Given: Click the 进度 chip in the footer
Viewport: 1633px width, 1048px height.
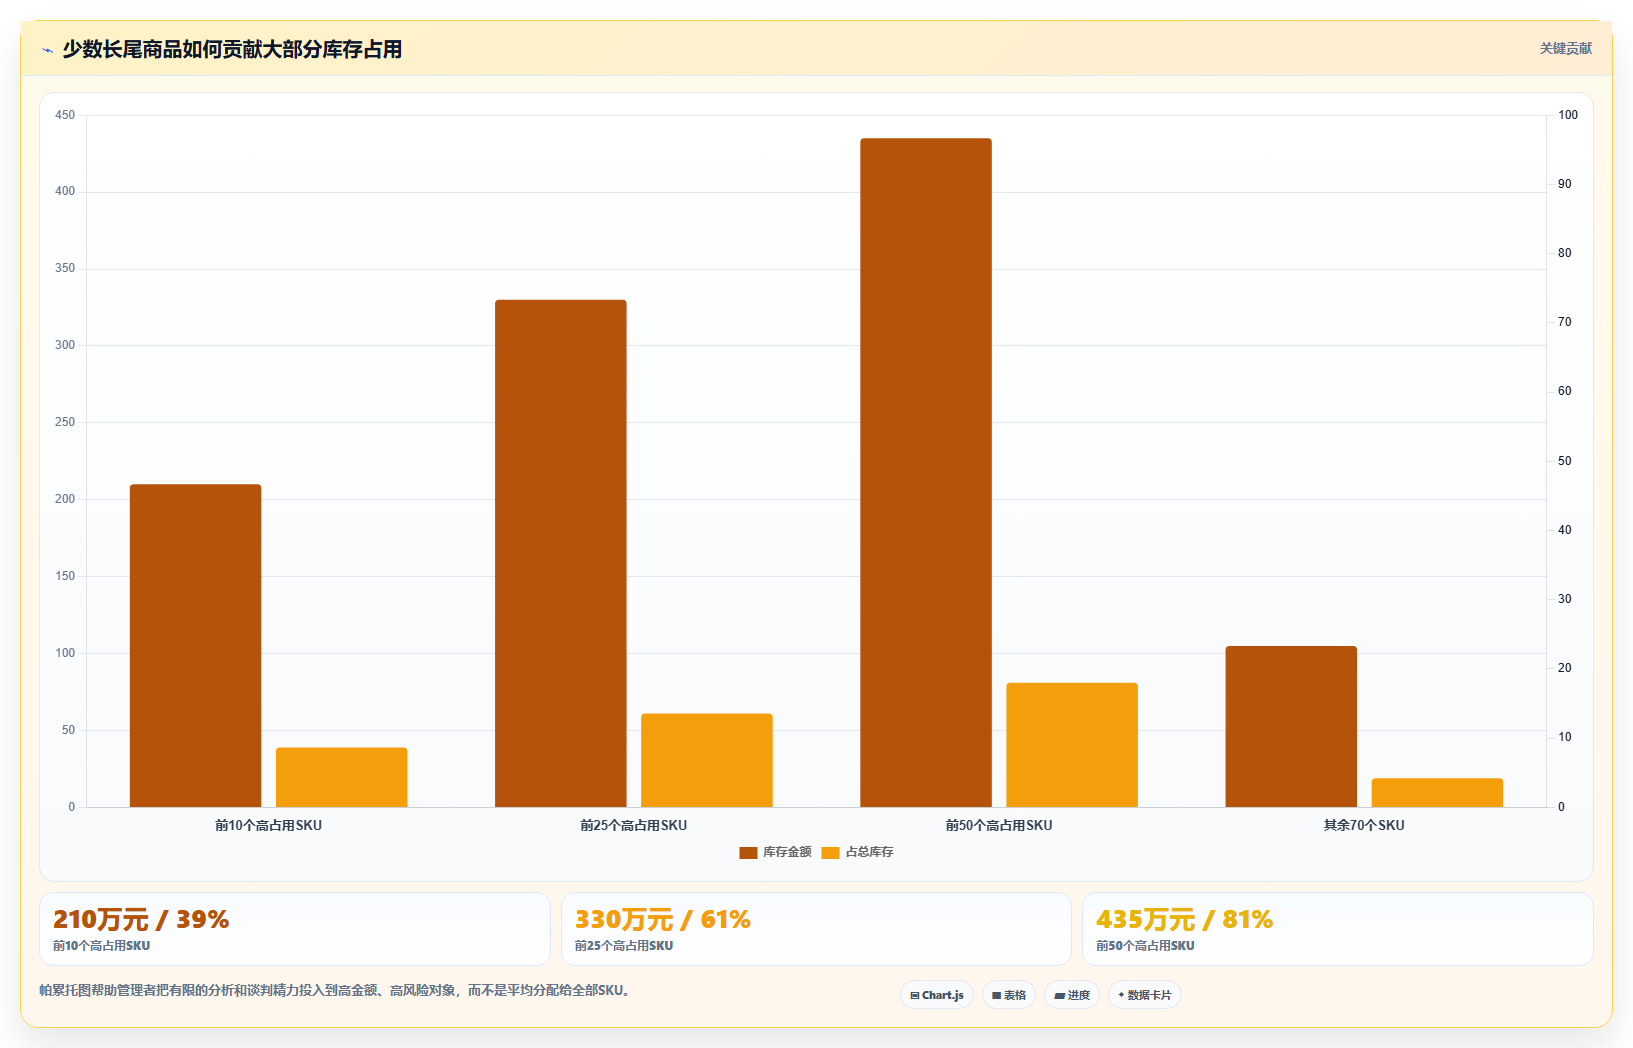Looking at the screenshot, I should coord(1072,995).
